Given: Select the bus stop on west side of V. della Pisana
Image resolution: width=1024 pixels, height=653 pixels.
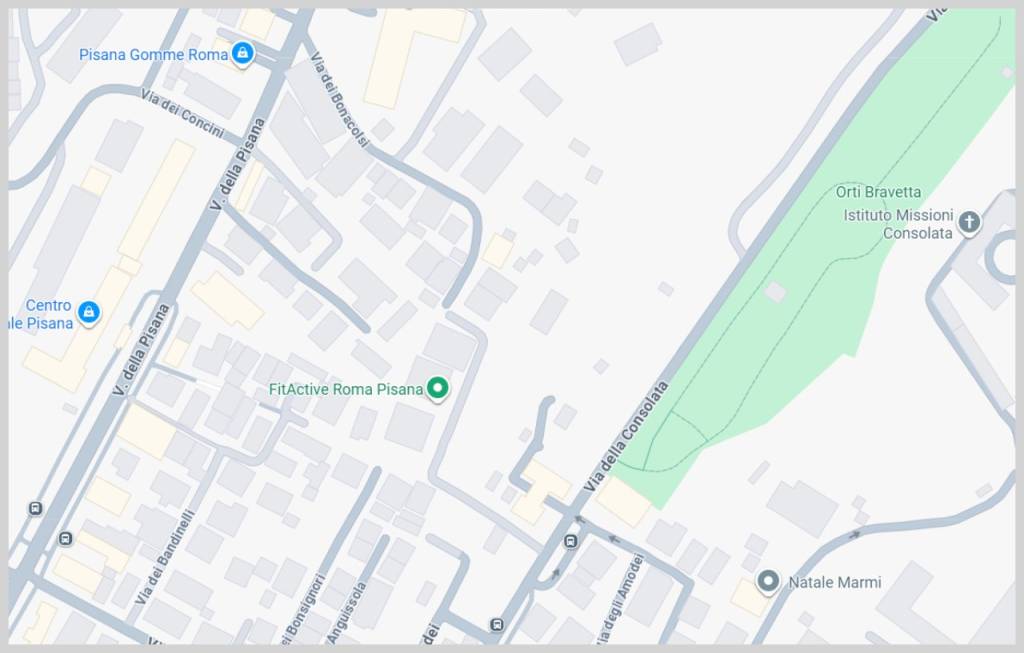Looking at the screenshot, I should click(x=35, y=508).
